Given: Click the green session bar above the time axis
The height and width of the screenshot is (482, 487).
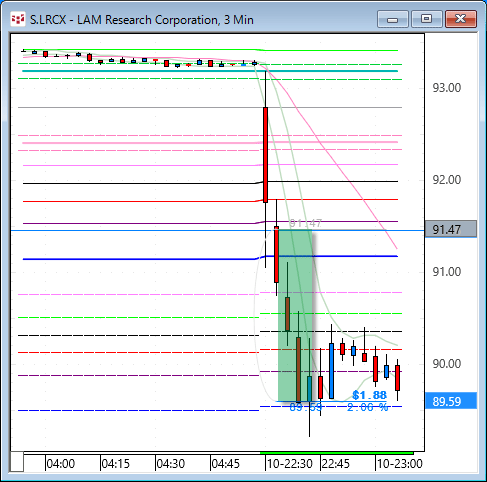Looking at the screenshot, I should 337,453.
